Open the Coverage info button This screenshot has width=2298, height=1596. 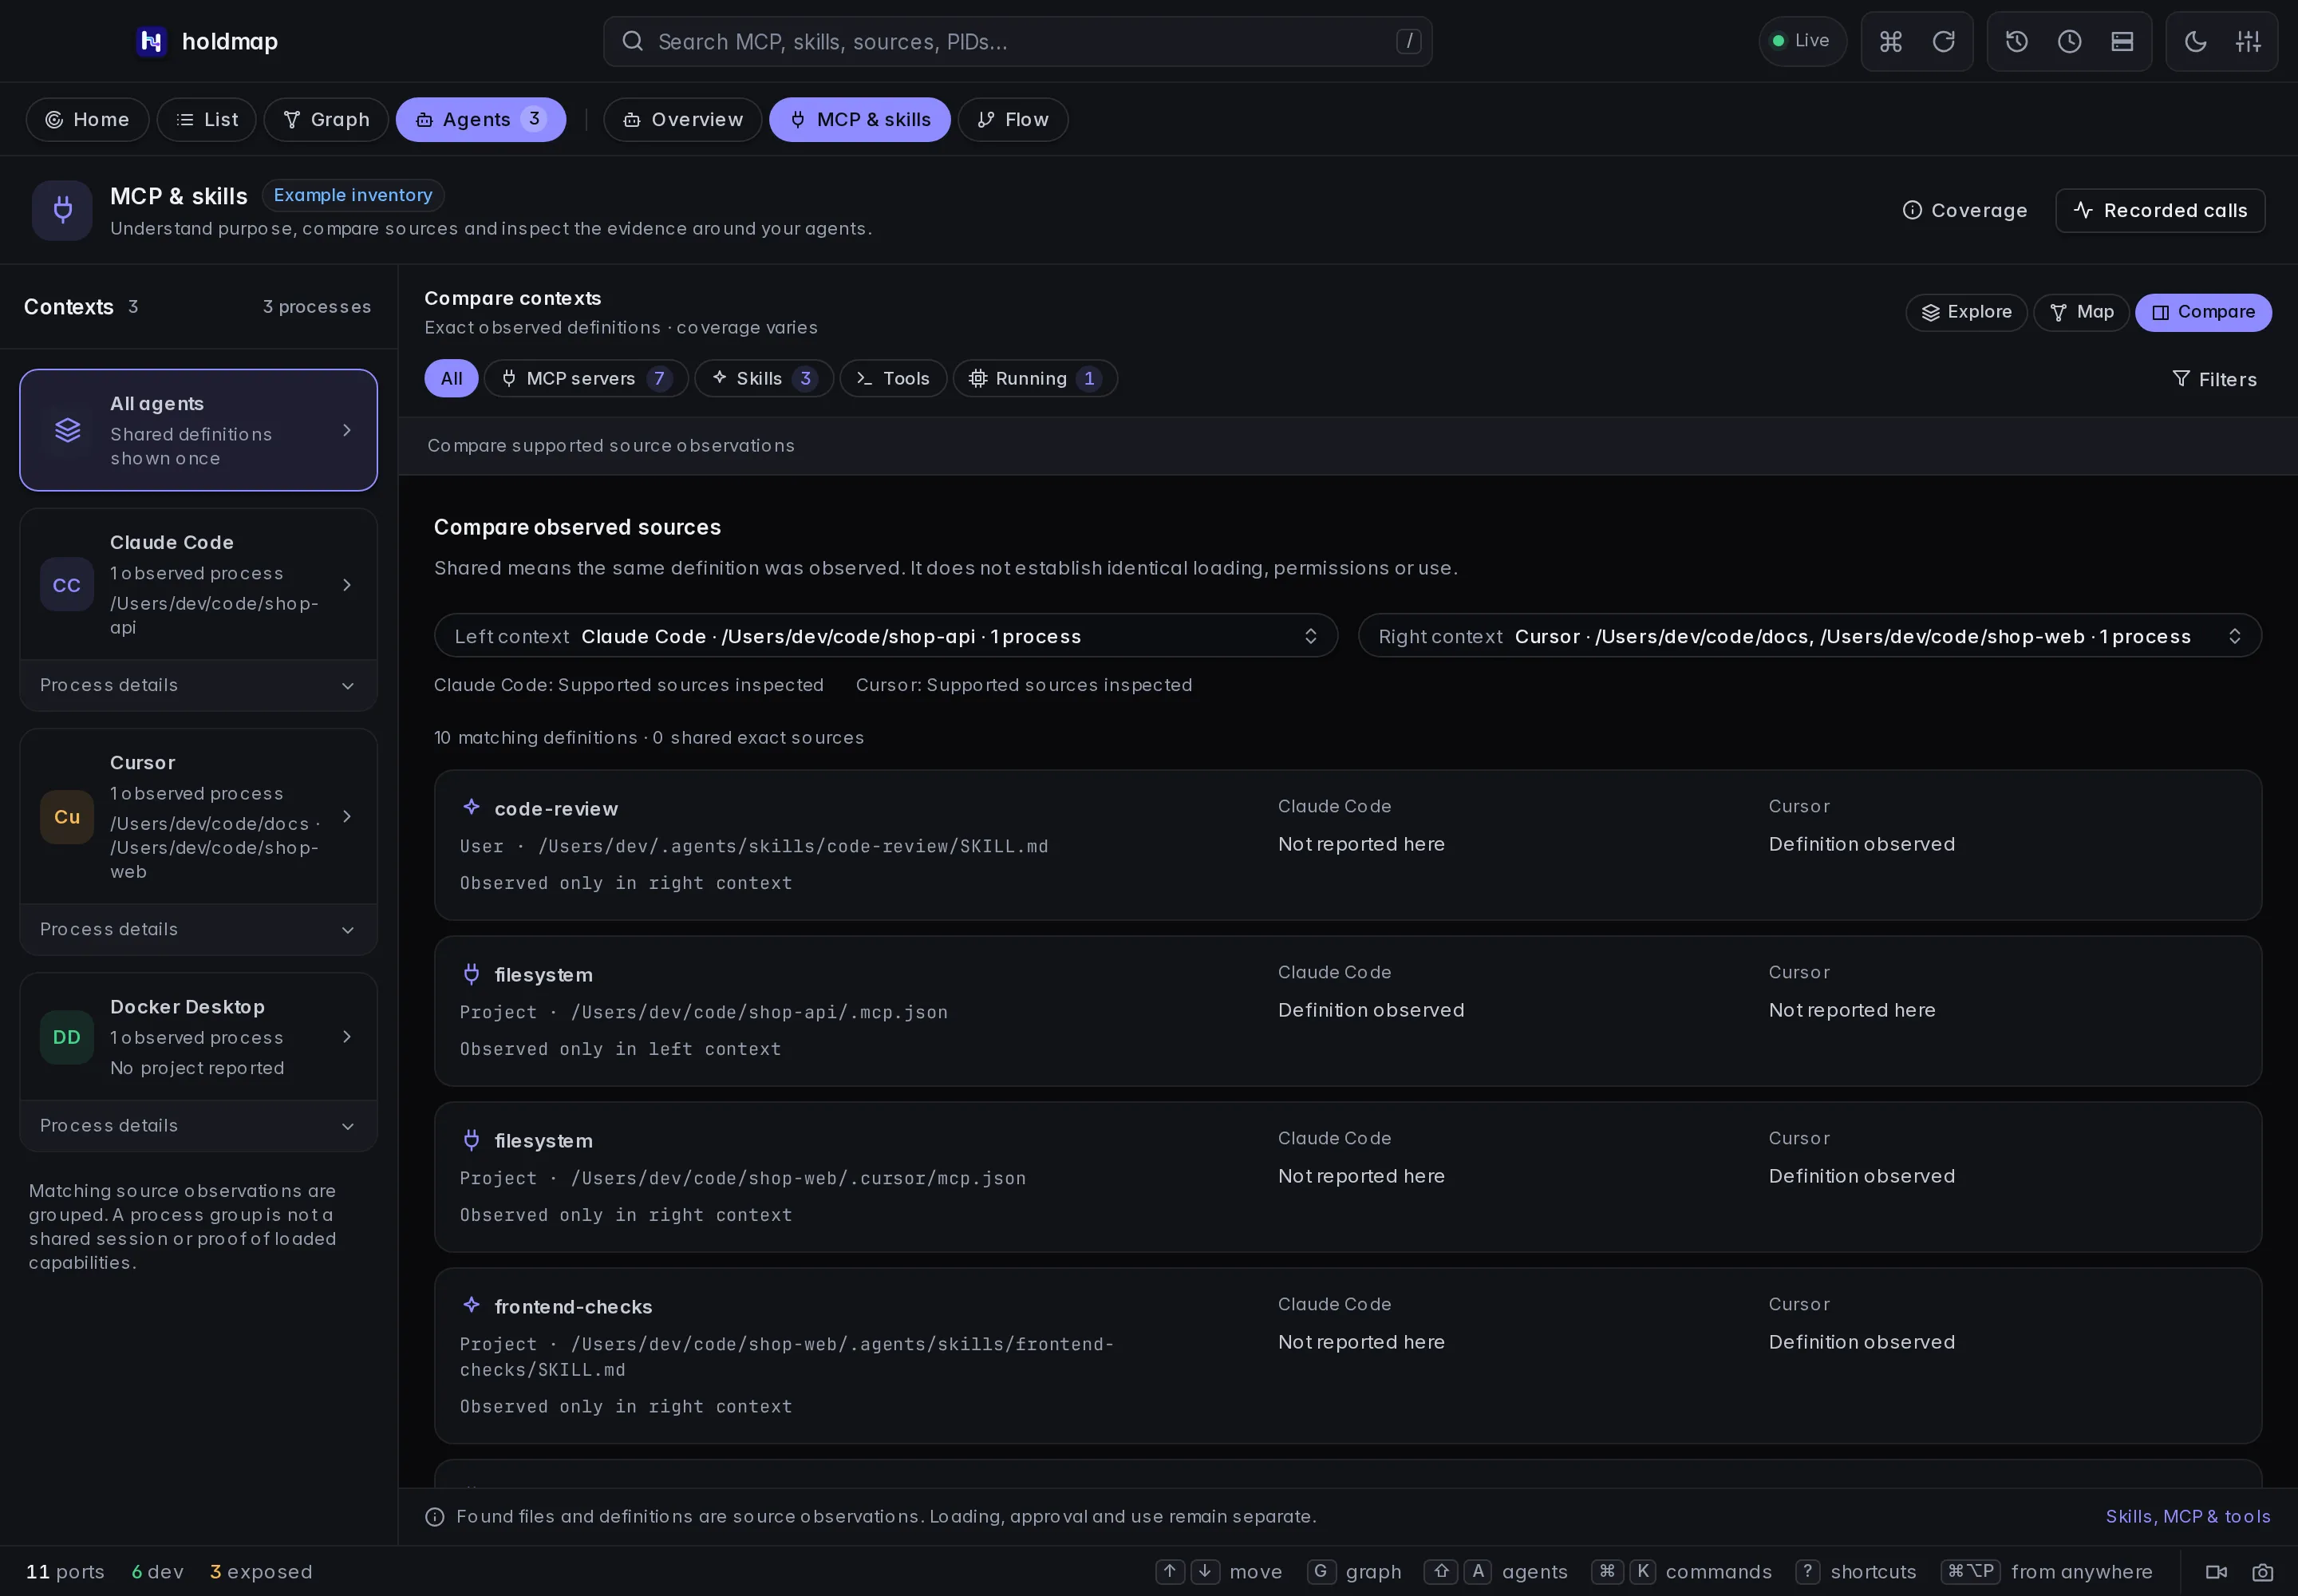pos(1964,210)
